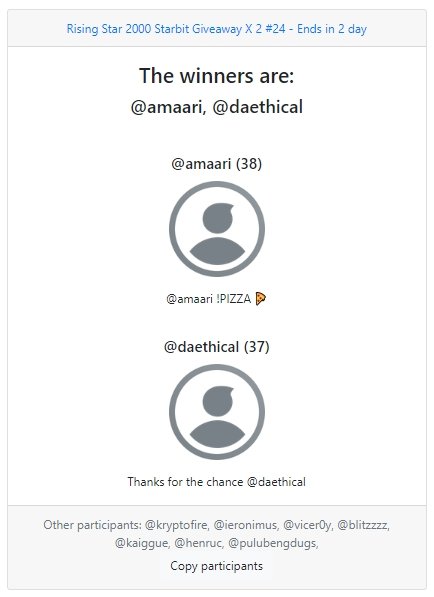Click the pizza emoji beside !PIZZA
Screen dimensions: 434x597
point(260,299)
